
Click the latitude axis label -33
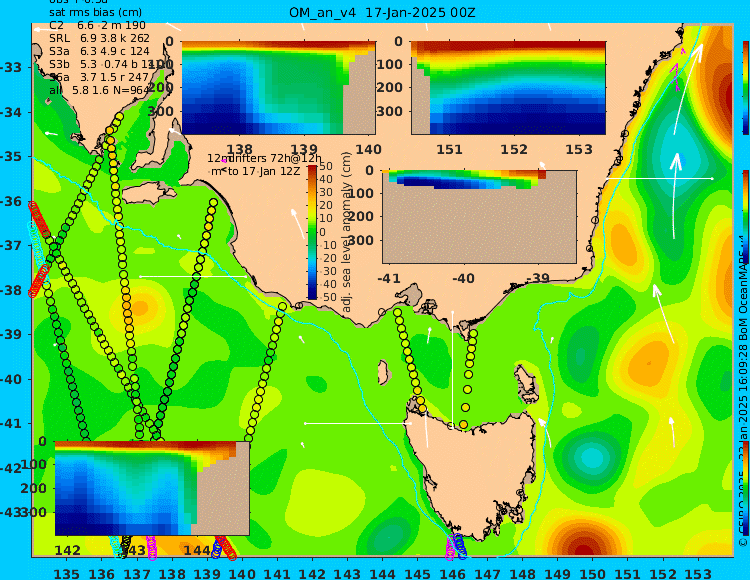click(x=11, y=67)
